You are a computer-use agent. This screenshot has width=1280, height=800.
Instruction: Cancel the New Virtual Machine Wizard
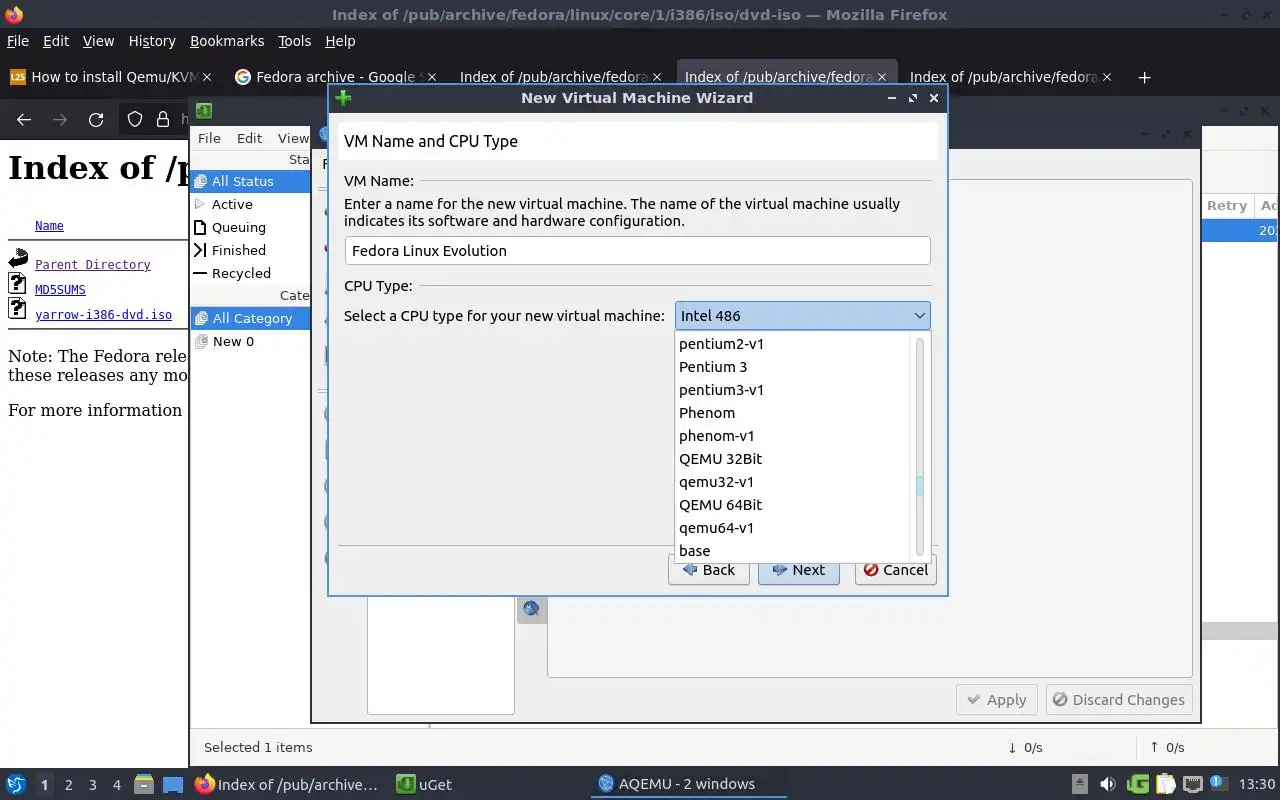896,570
